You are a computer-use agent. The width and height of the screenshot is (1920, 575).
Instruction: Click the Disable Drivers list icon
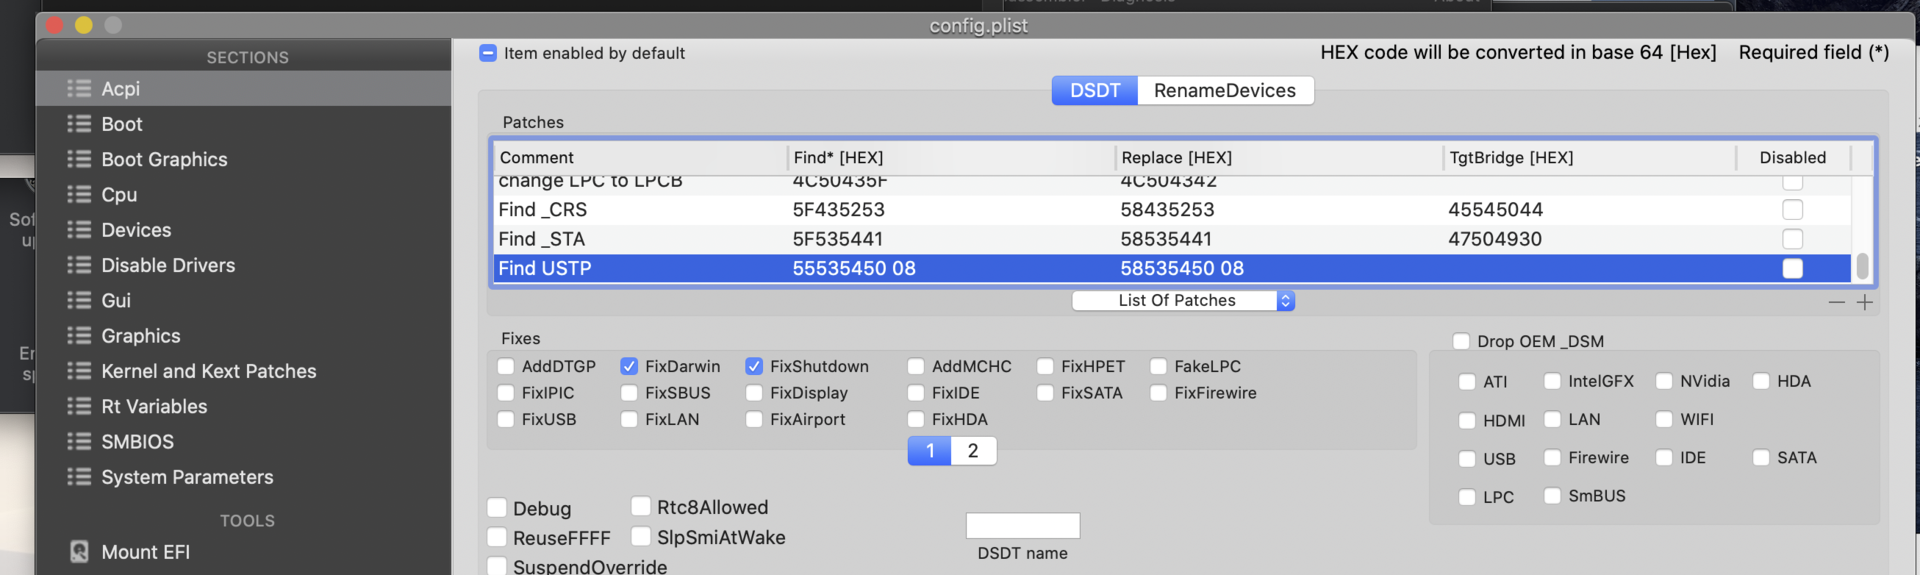(79, 265)
